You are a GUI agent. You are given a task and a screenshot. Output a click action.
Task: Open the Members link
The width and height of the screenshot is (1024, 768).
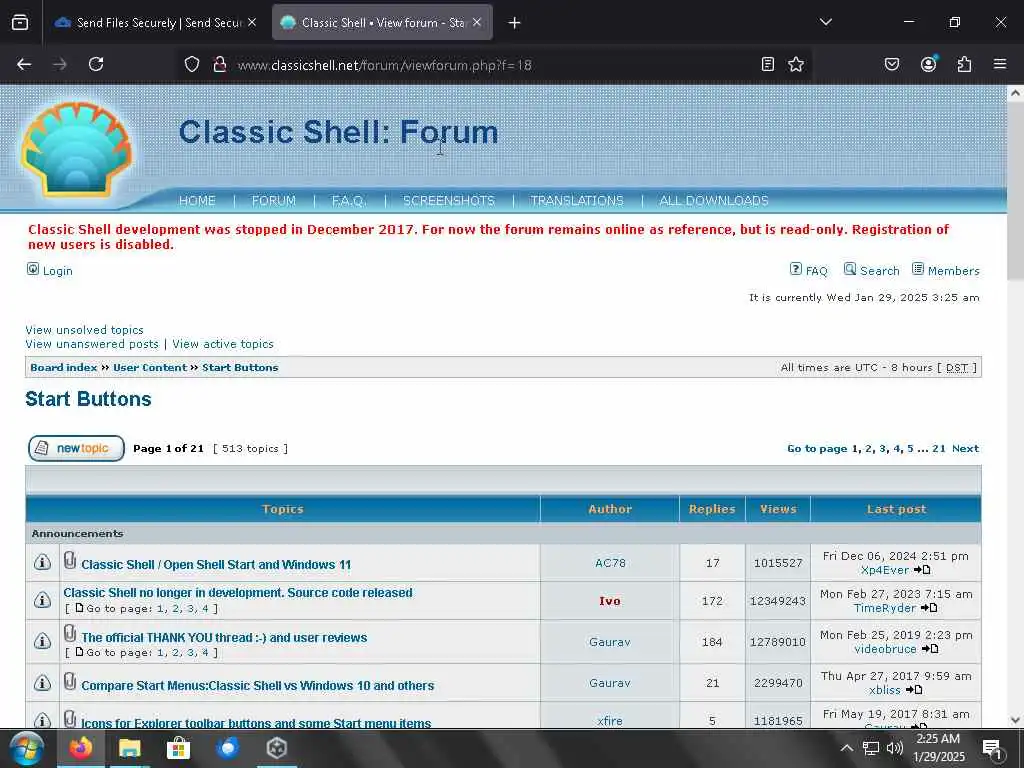pos(953,271)
